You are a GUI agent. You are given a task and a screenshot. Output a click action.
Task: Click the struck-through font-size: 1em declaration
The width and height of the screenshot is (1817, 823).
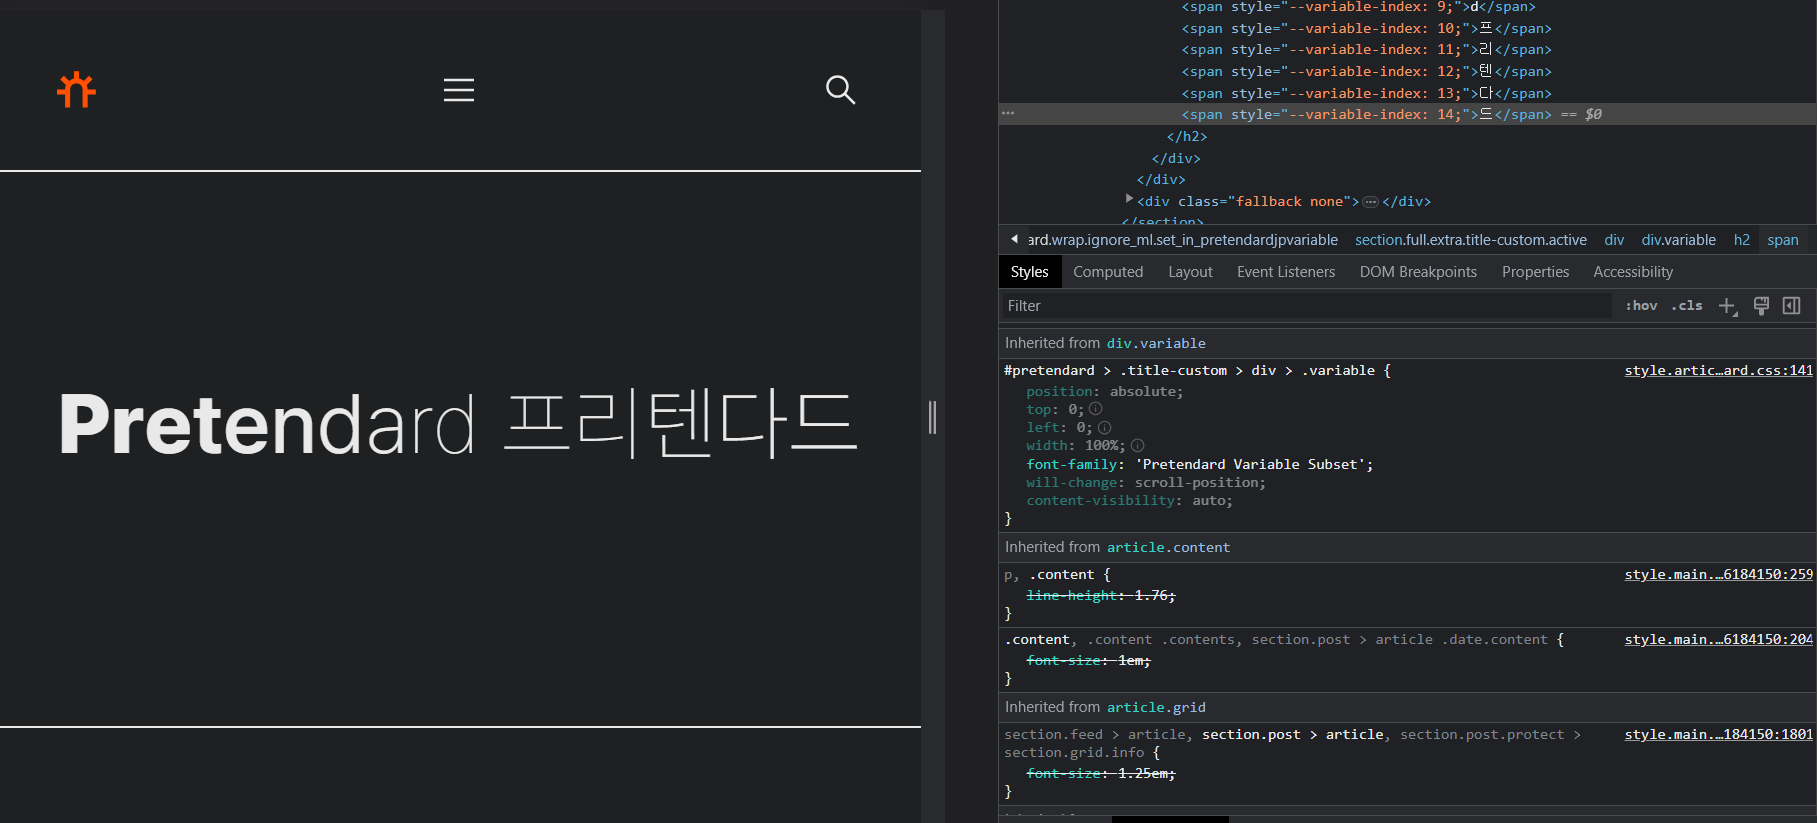pos(1088,660)
